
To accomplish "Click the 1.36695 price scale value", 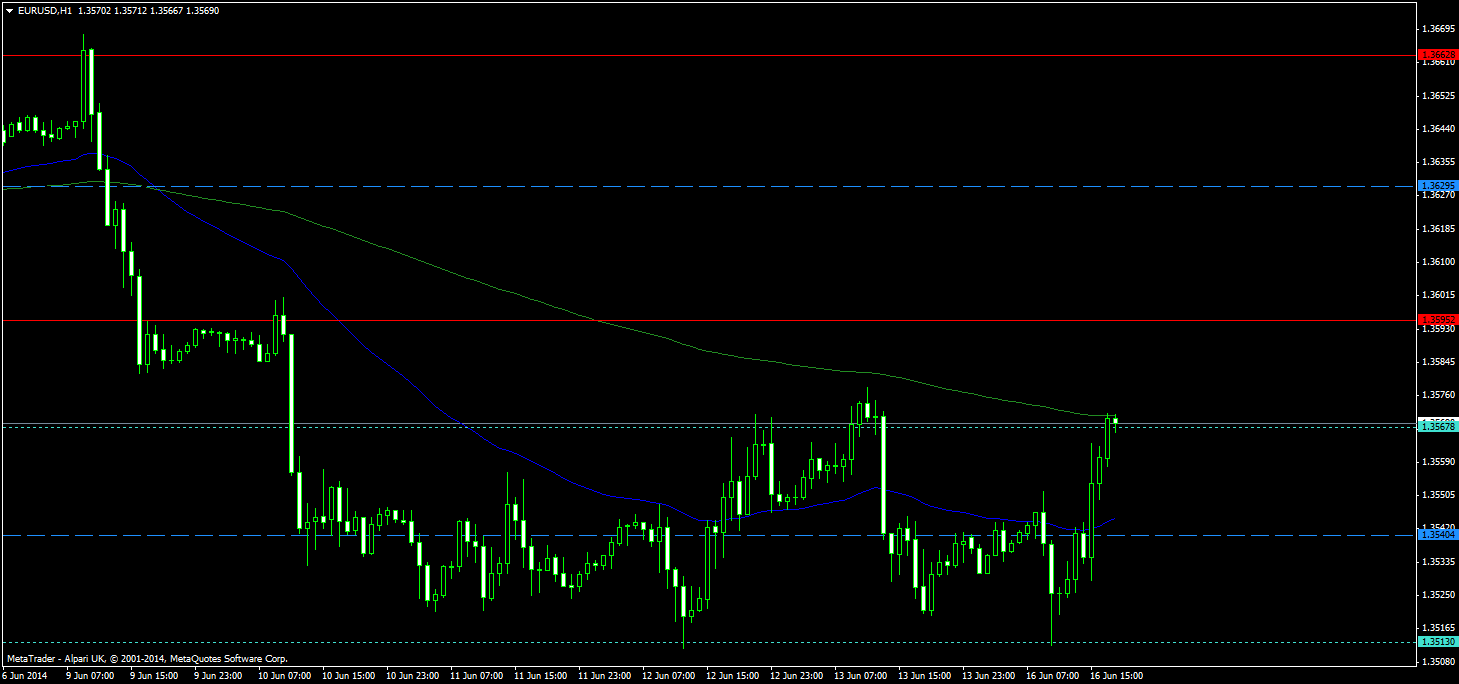I will (1439, 29).
